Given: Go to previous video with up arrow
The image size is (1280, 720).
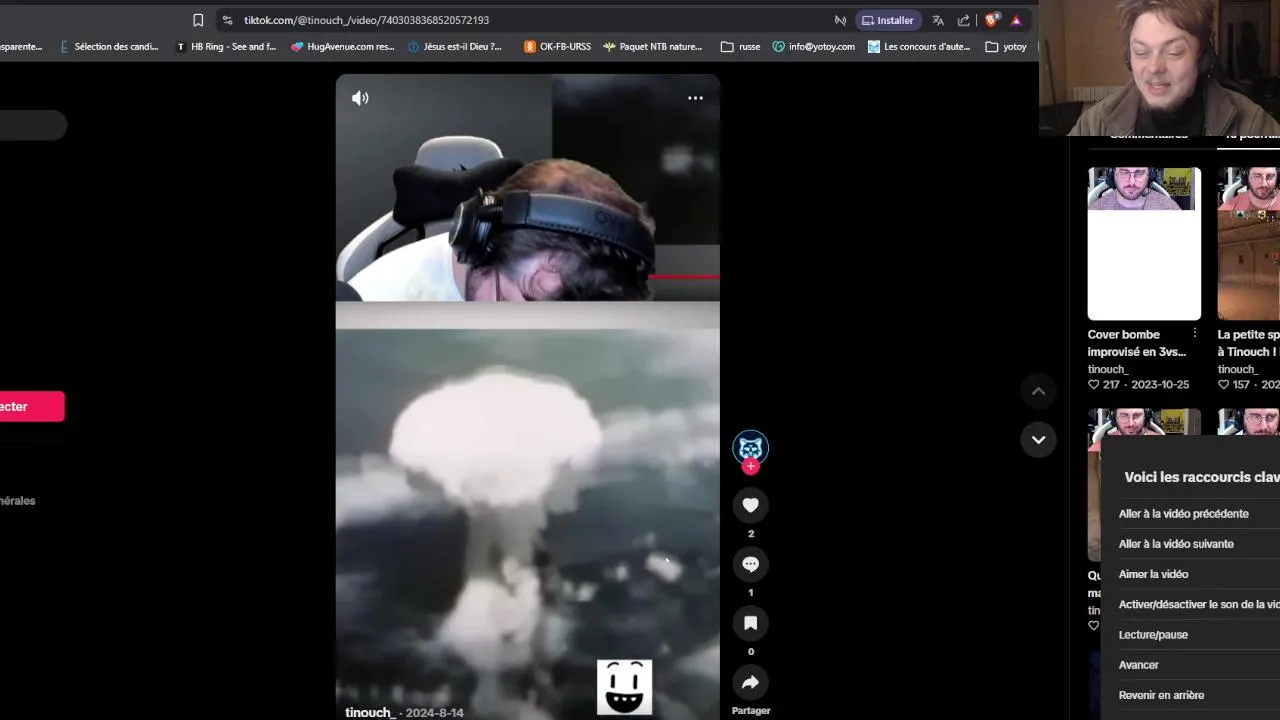Looking at the screenshot, I should tap(1038, 391).
